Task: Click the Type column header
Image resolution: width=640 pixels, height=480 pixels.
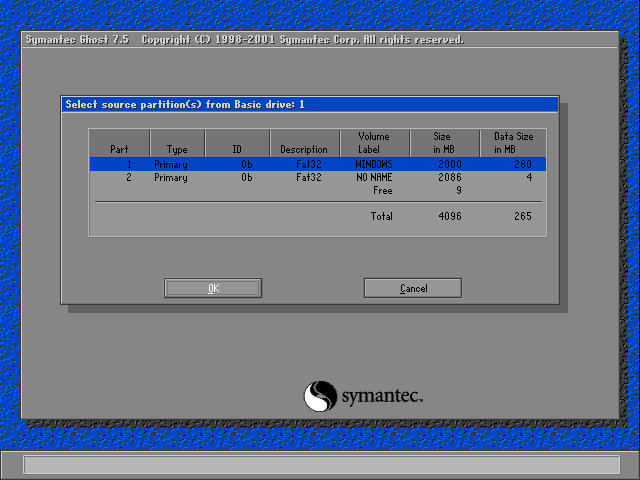Action: pos(177,143)
